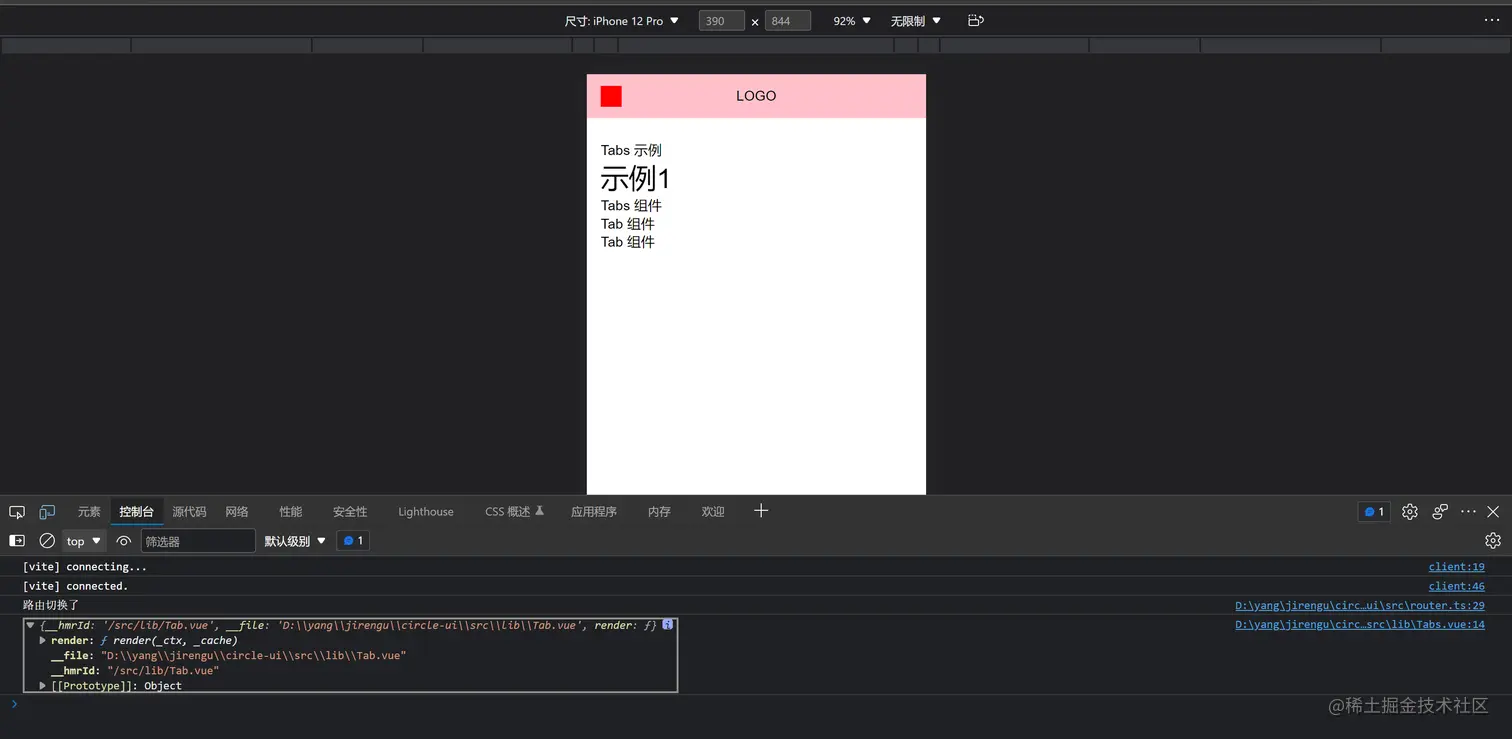Click the clear console icon

coord(47,540)
